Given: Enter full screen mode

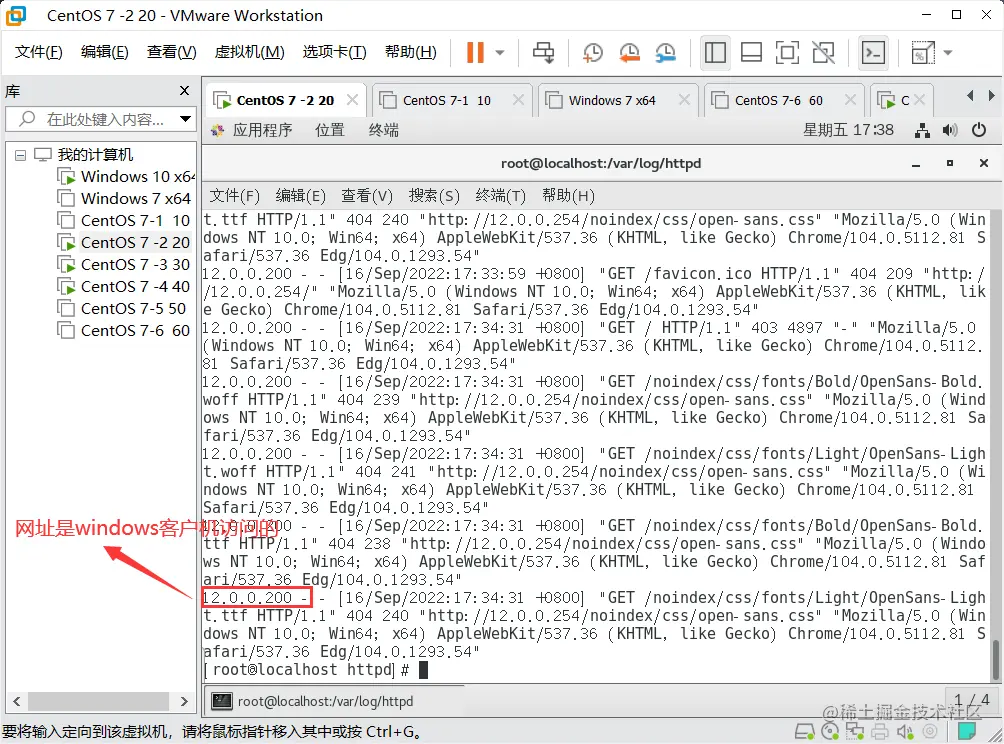Looking at the screenshot, I should point(789,52).
